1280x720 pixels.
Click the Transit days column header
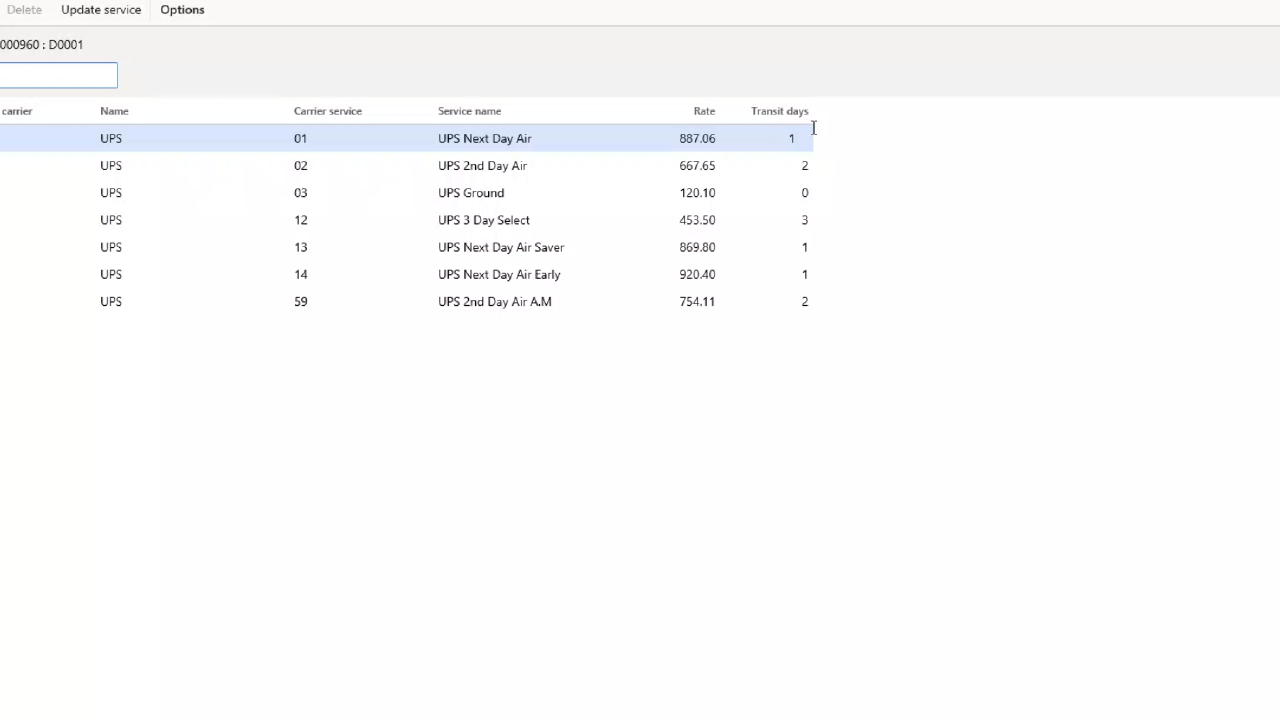point(779,111)
